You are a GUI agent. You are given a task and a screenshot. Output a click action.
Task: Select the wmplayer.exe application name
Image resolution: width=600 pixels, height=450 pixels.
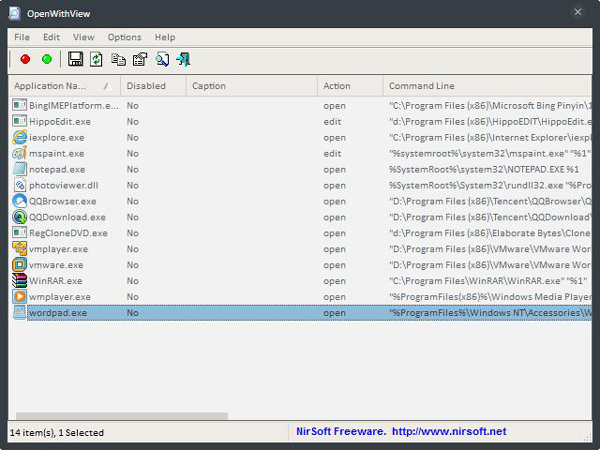tap(60, 297)
